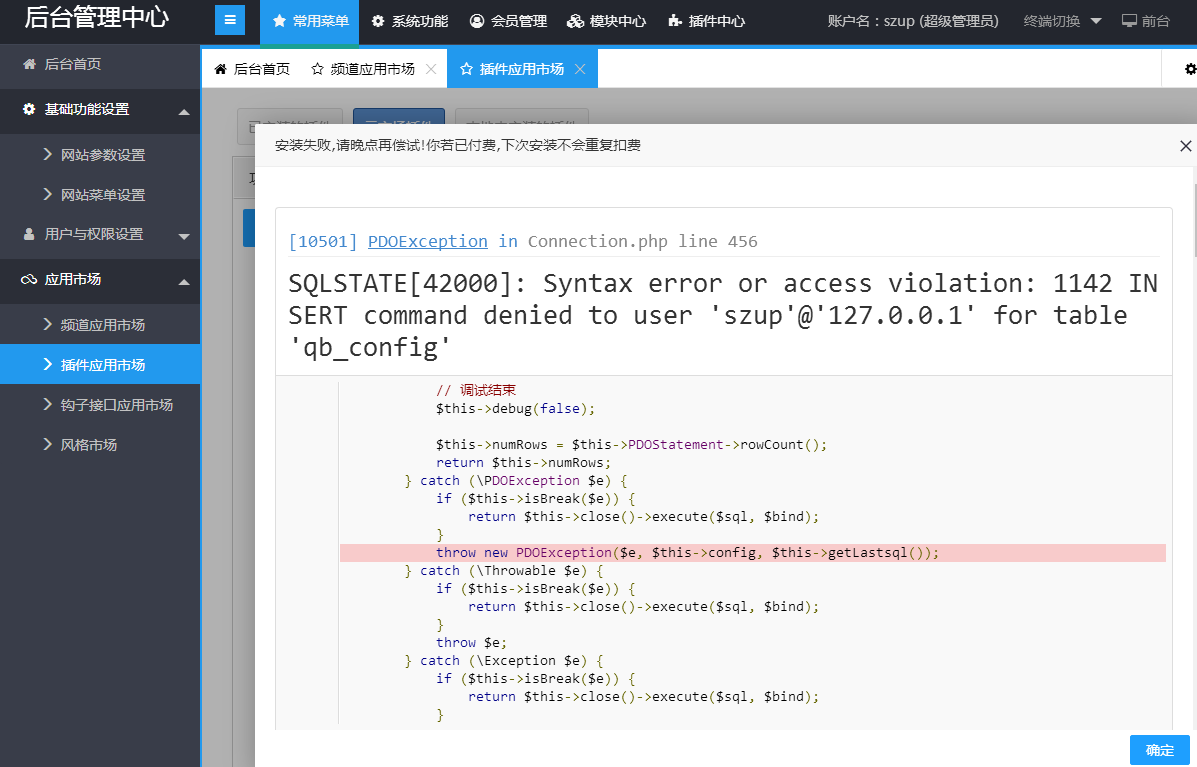Open the 系统功能 top menu
The image size is (1197, 767).
410,21
